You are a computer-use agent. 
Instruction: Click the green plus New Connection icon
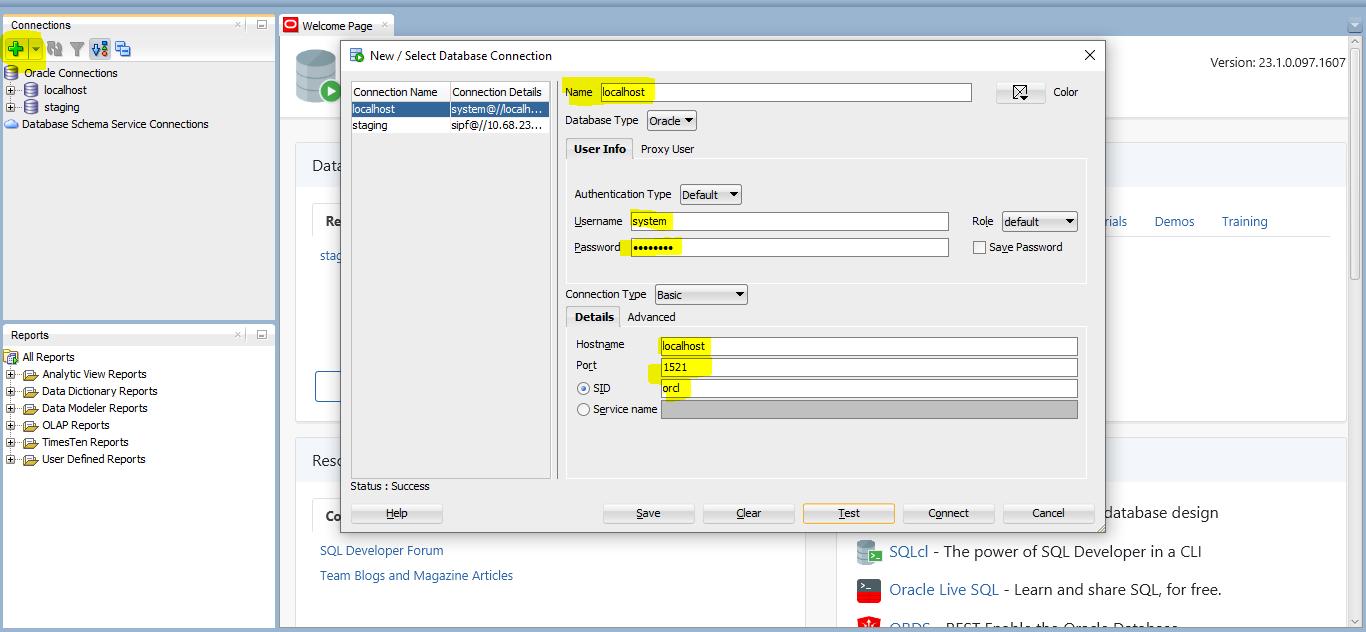point(16,48)
